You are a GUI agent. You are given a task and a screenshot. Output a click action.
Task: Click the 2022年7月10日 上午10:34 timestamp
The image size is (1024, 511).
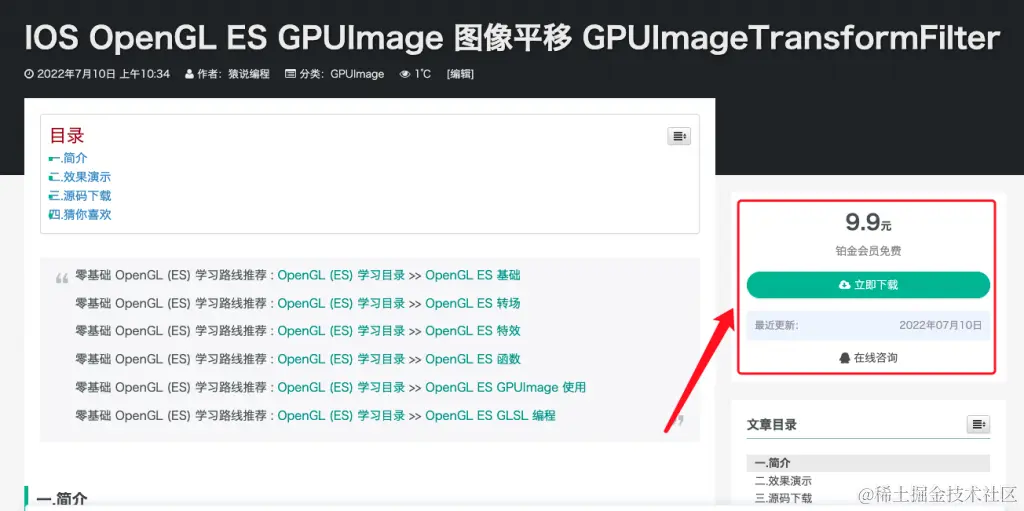pyautogui.click(x=103, y=74)
